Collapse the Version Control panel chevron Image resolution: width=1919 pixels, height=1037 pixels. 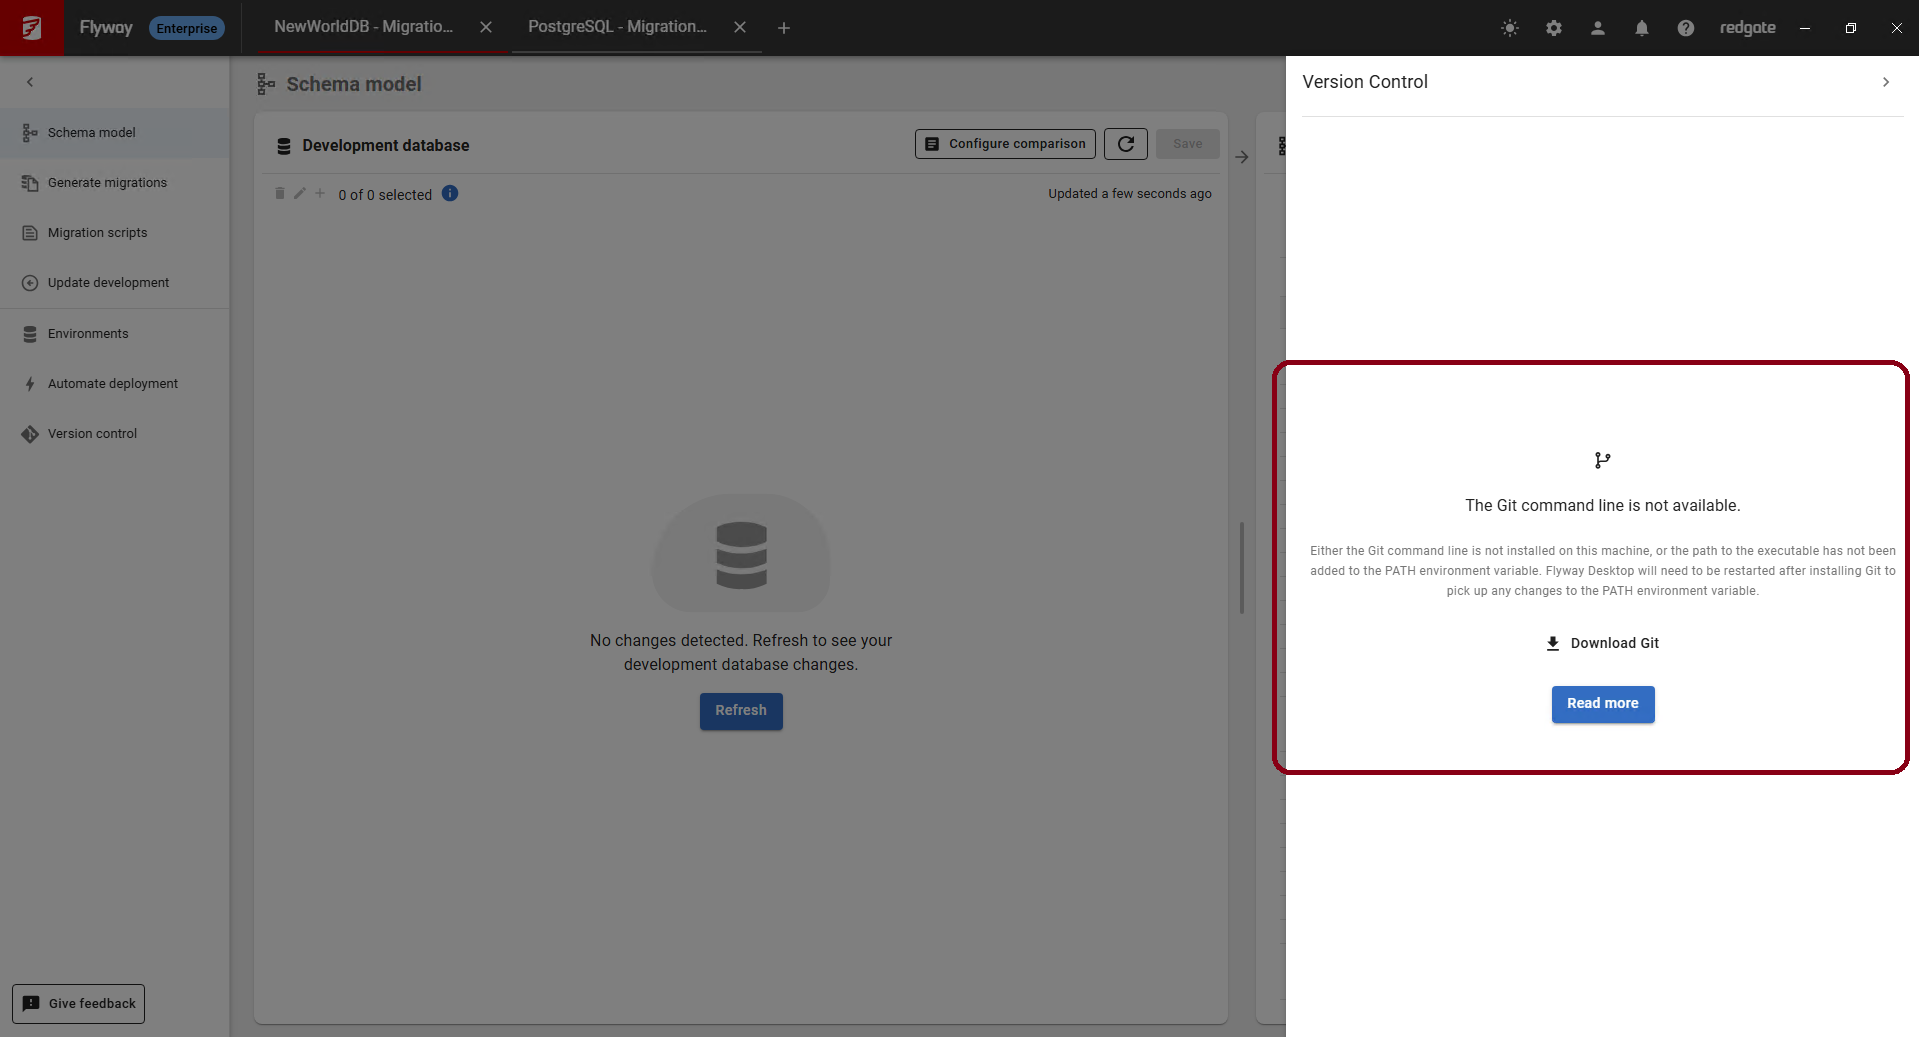(1886, 82)
